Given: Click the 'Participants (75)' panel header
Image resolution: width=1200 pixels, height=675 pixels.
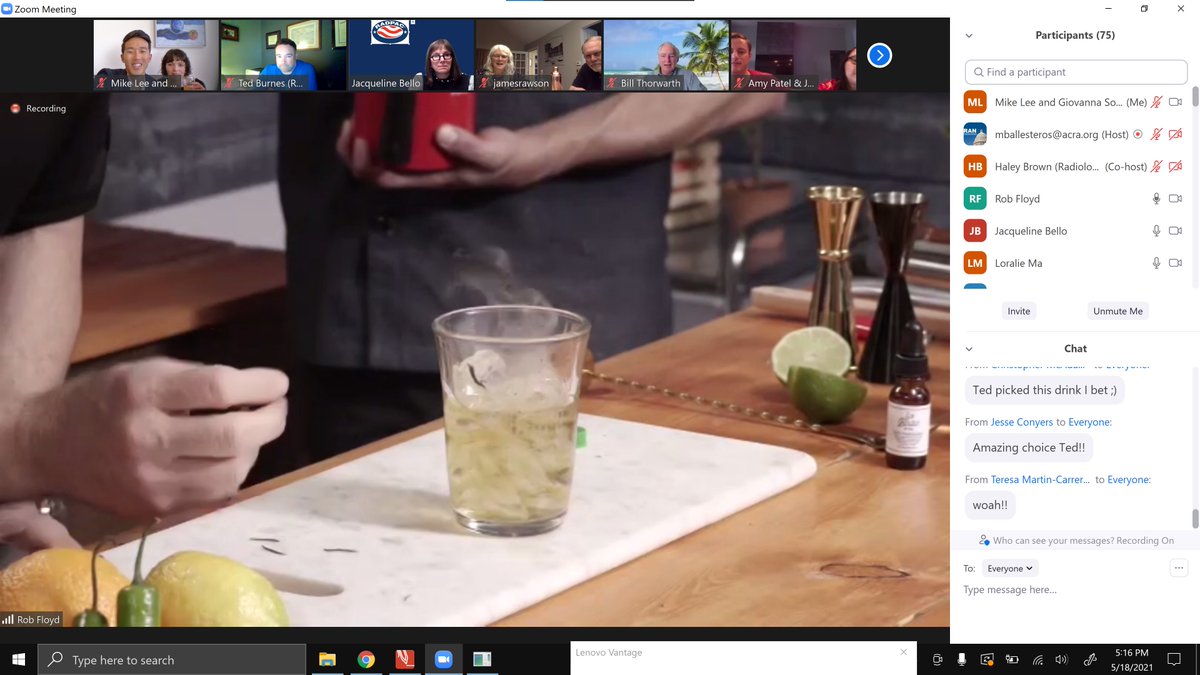Looking at the screenshot, I should tap(1075, 35).
